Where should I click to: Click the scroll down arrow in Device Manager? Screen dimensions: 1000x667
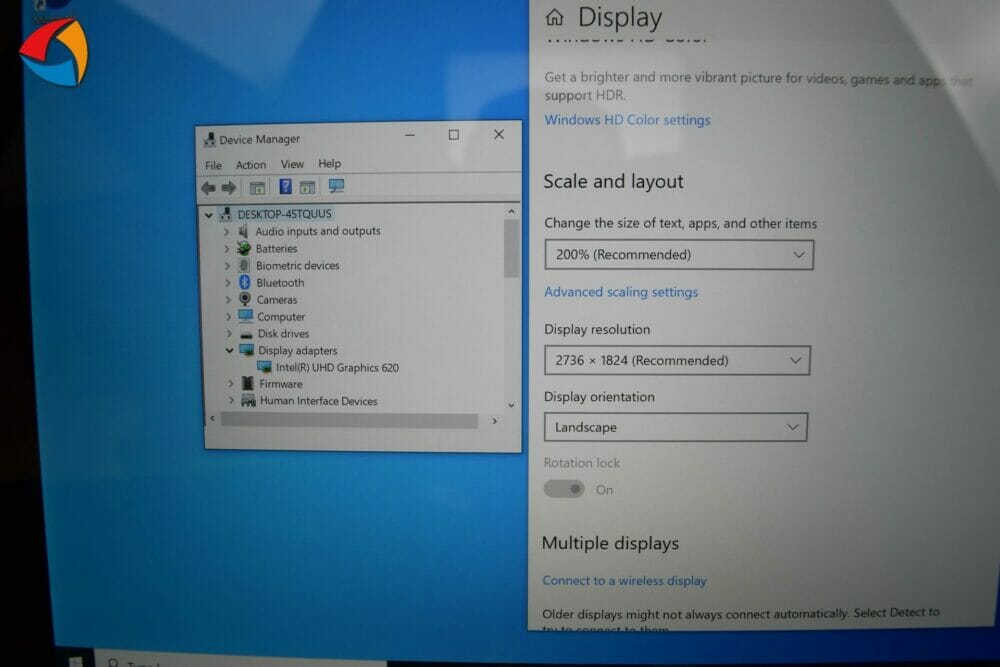click(x=511, y=405)
